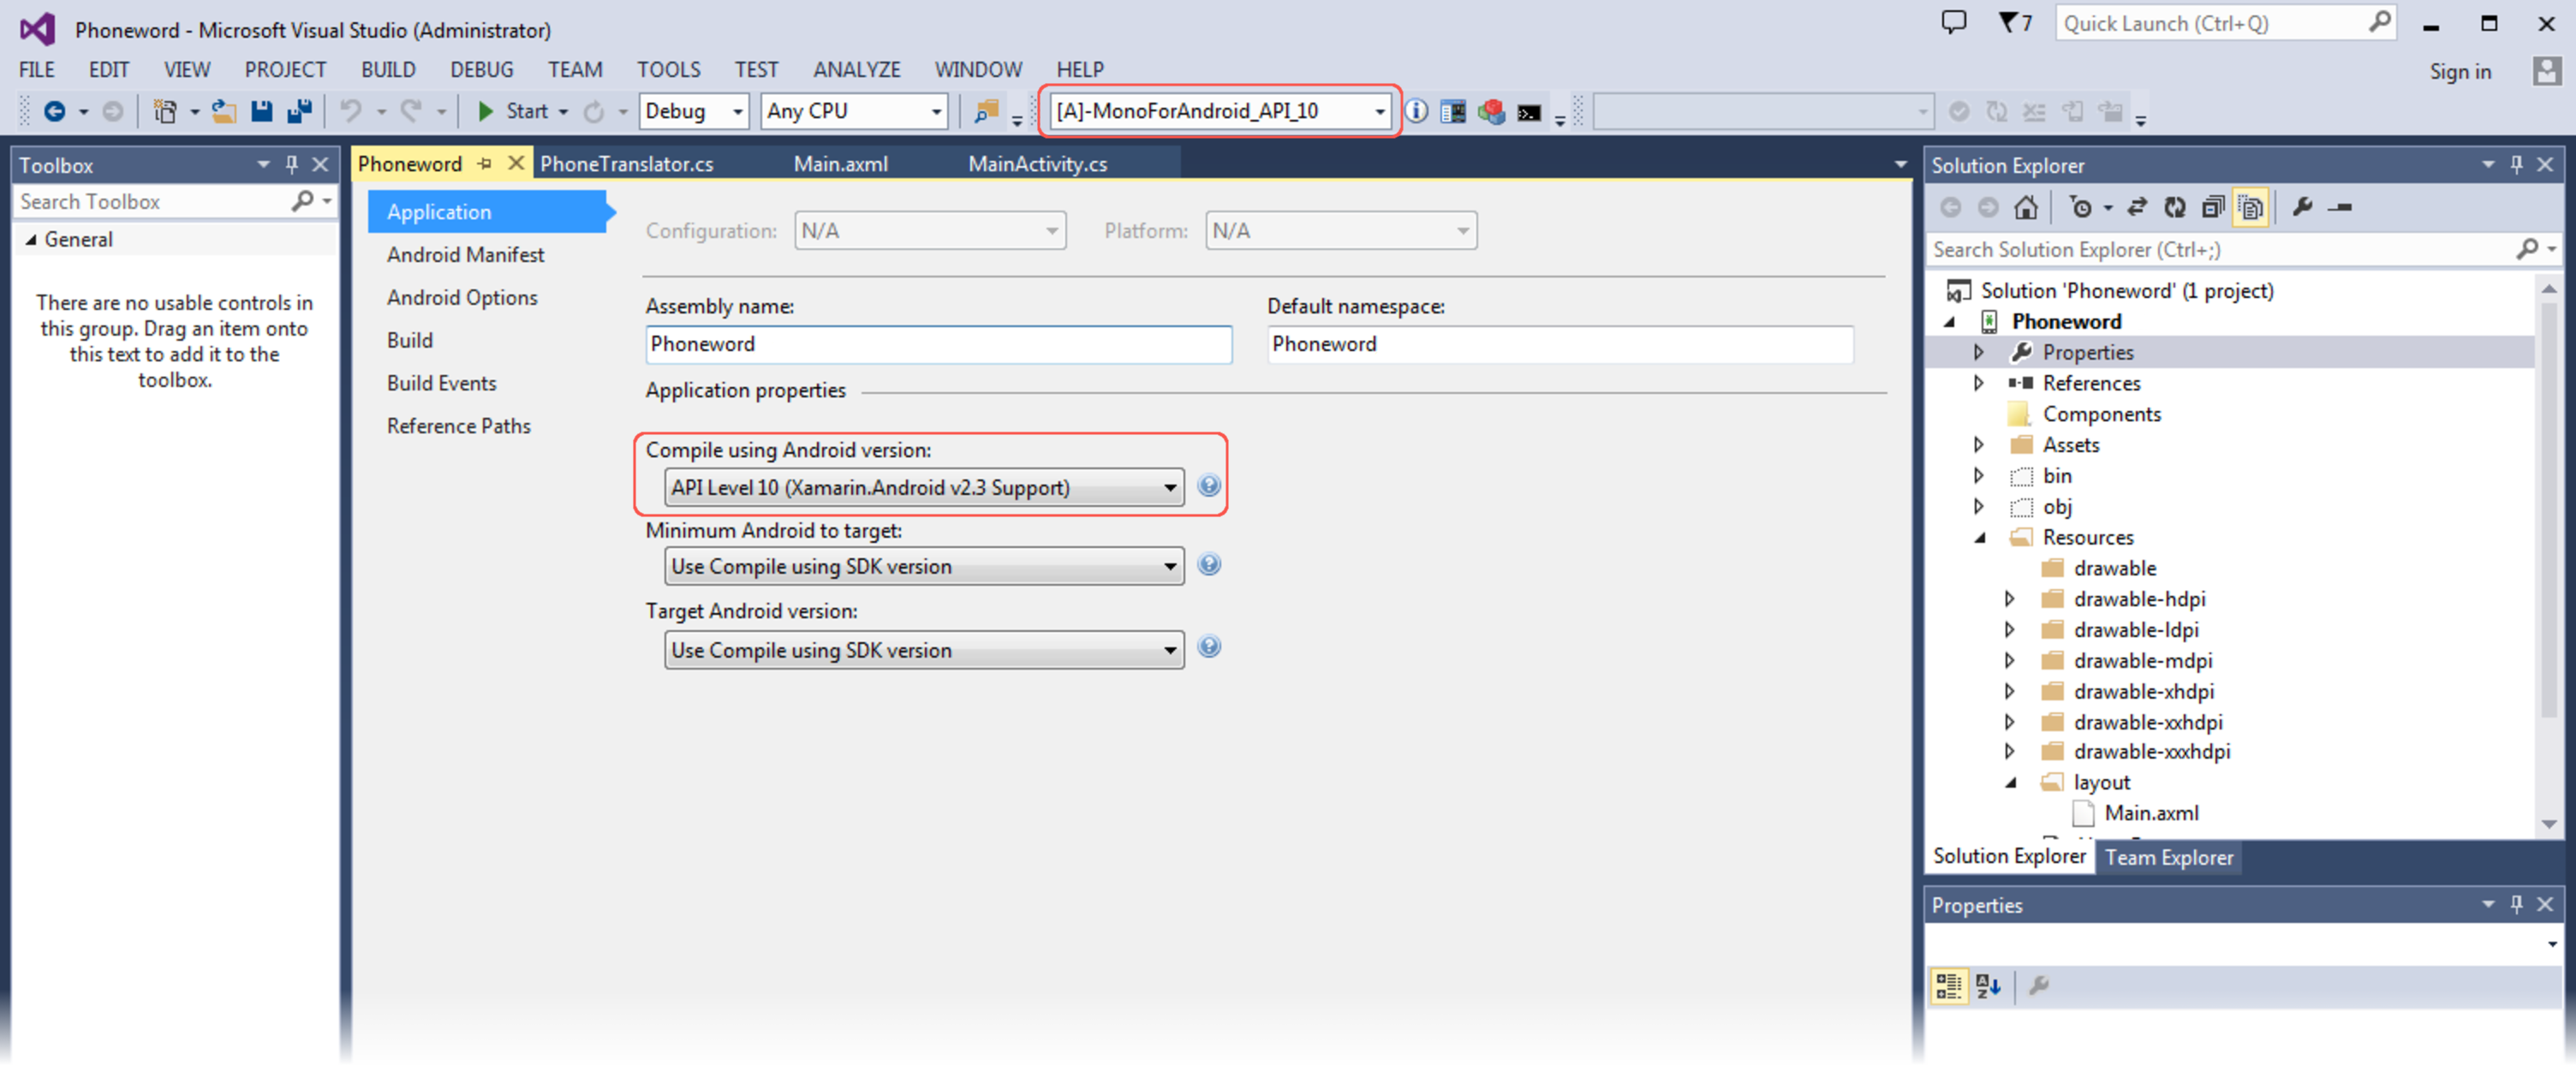The height and width of the screenshot is (1066, 2576).
Task: Click the Properties wrench in Solution Explorer toolbar
Action: 2302,208
